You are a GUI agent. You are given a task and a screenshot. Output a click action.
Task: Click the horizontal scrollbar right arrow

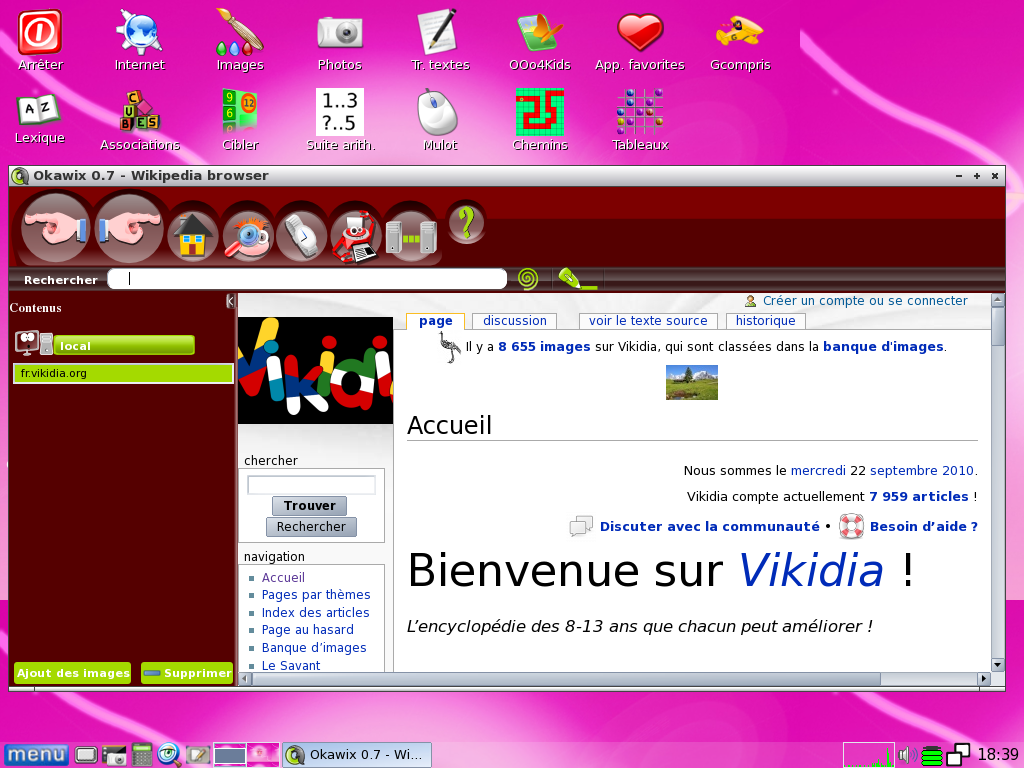(984, 679)
